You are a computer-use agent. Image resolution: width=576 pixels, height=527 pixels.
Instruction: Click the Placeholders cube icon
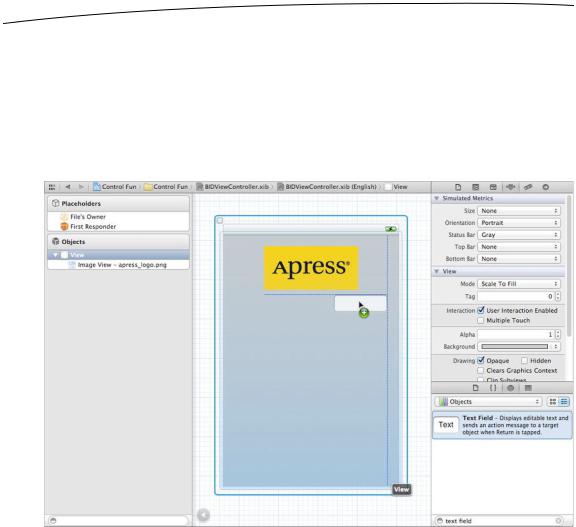(55, 203)
